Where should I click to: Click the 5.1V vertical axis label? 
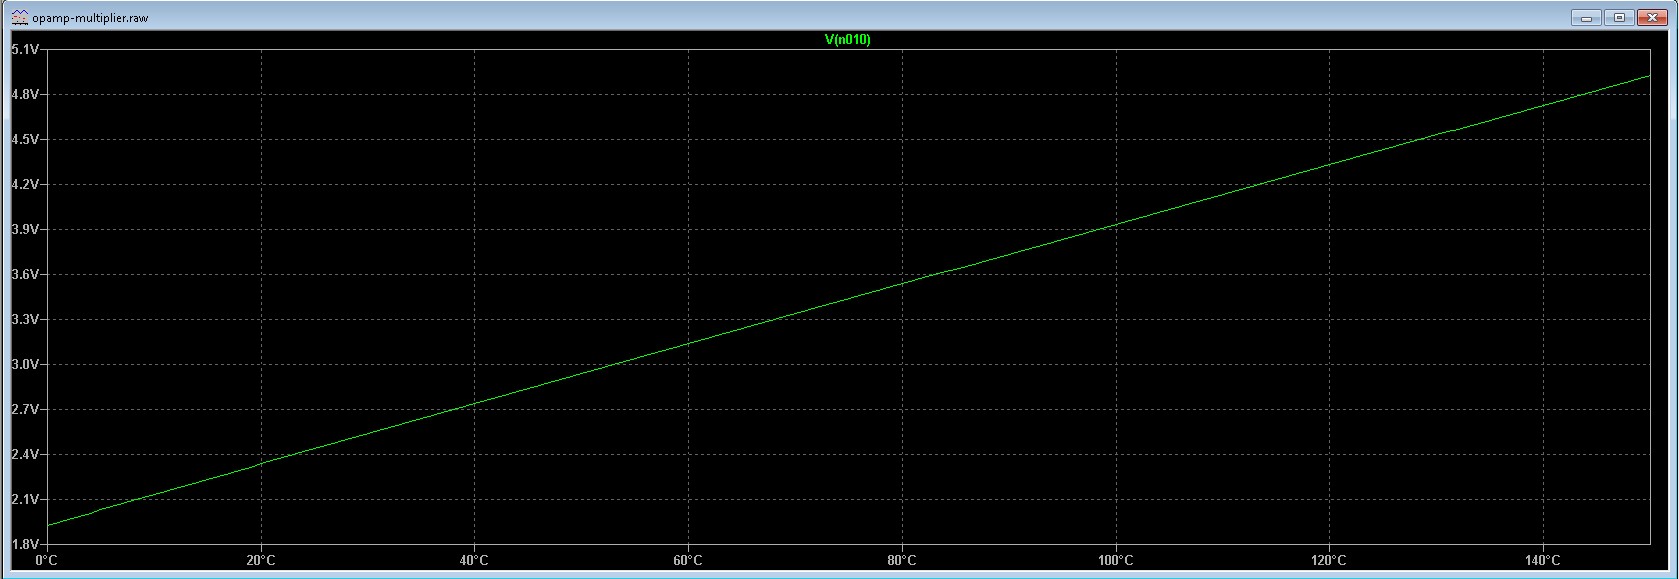click(25, 49)
